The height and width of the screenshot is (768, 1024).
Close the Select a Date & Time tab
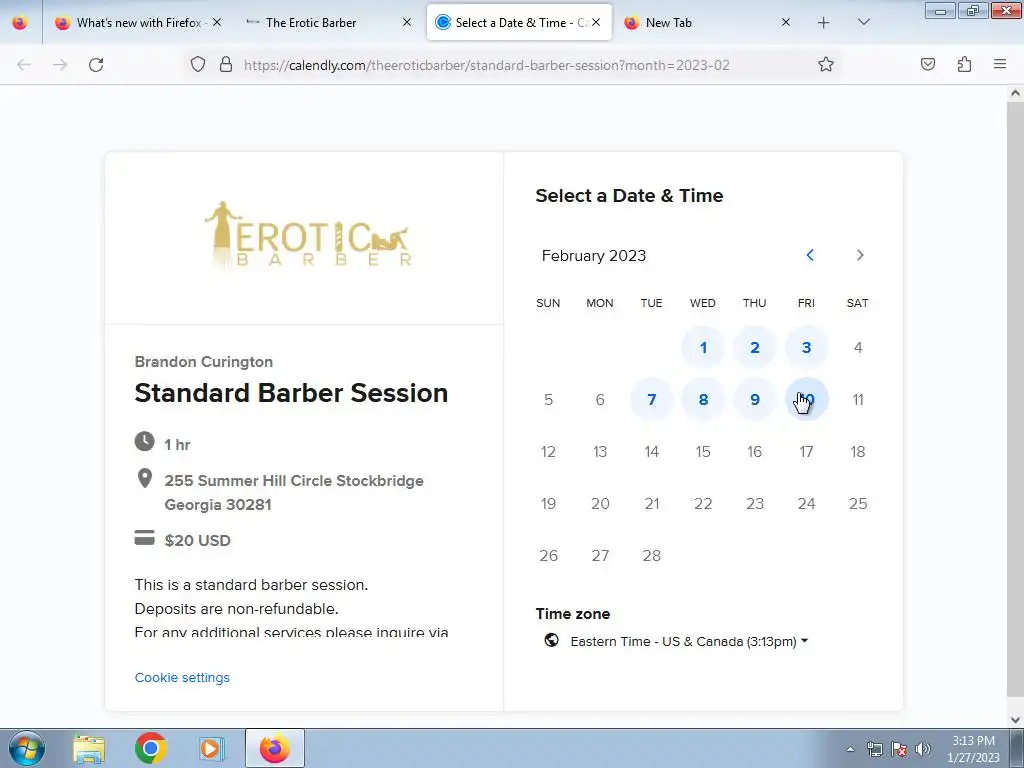pos(596,22)
